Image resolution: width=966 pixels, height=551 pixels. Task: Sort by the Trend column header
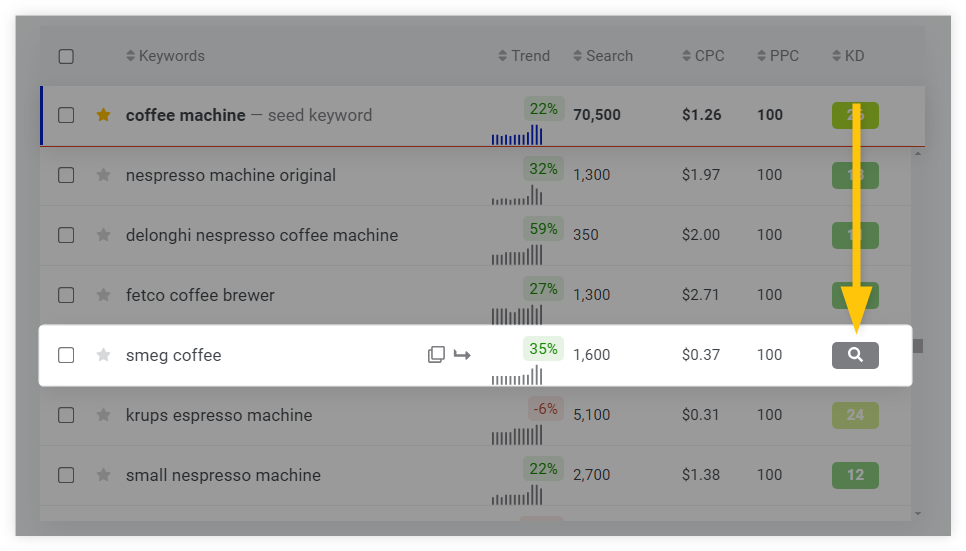coord(524,55)
